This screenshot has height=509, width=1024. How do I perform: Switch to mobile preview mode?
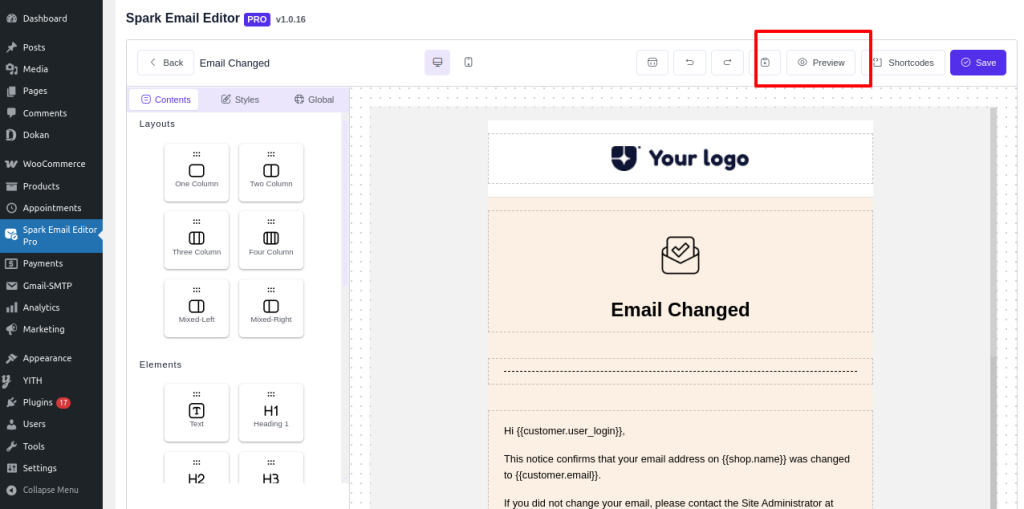(x=468, y=62)
